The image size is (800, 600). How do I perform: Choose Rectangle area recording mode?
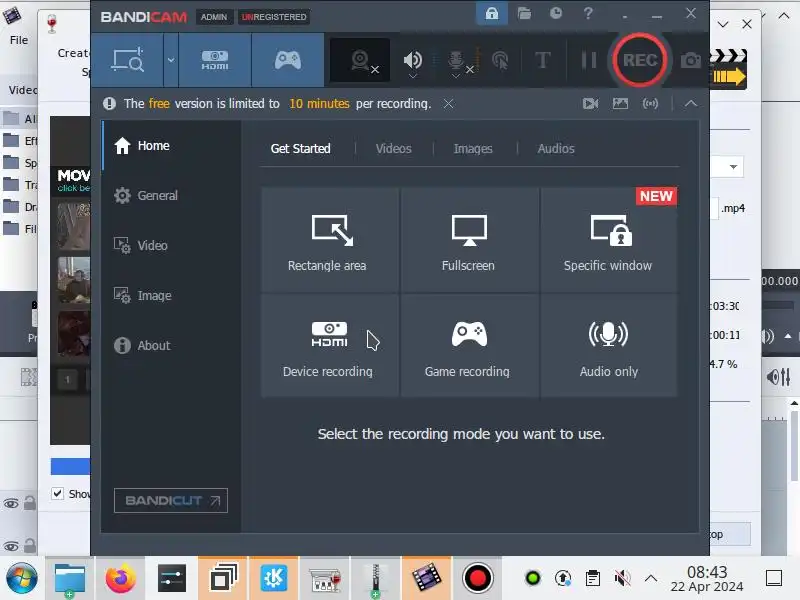330,240
